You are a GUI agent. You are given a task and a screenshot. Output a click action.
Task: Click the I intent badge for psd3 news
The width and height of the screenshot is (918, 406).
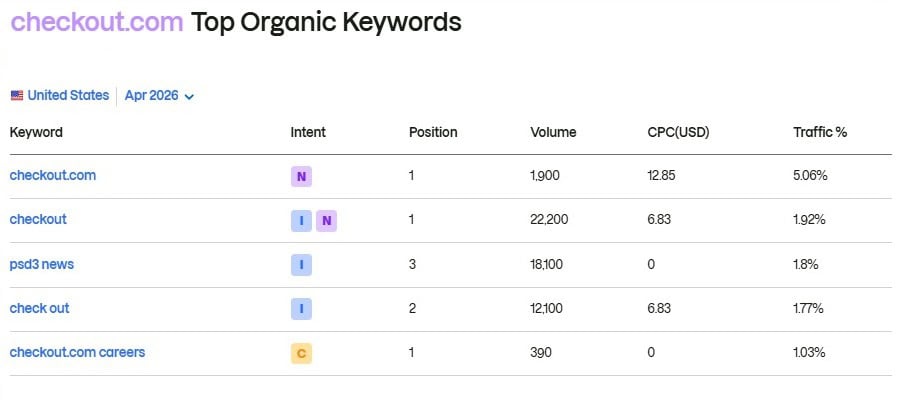[x=302, y=265]
